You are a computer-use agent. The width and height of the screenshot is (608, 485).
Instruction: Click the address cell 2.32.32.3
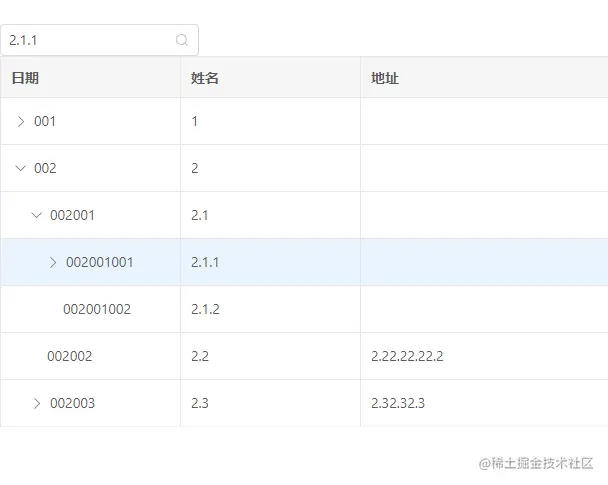(x=484, y=403)
